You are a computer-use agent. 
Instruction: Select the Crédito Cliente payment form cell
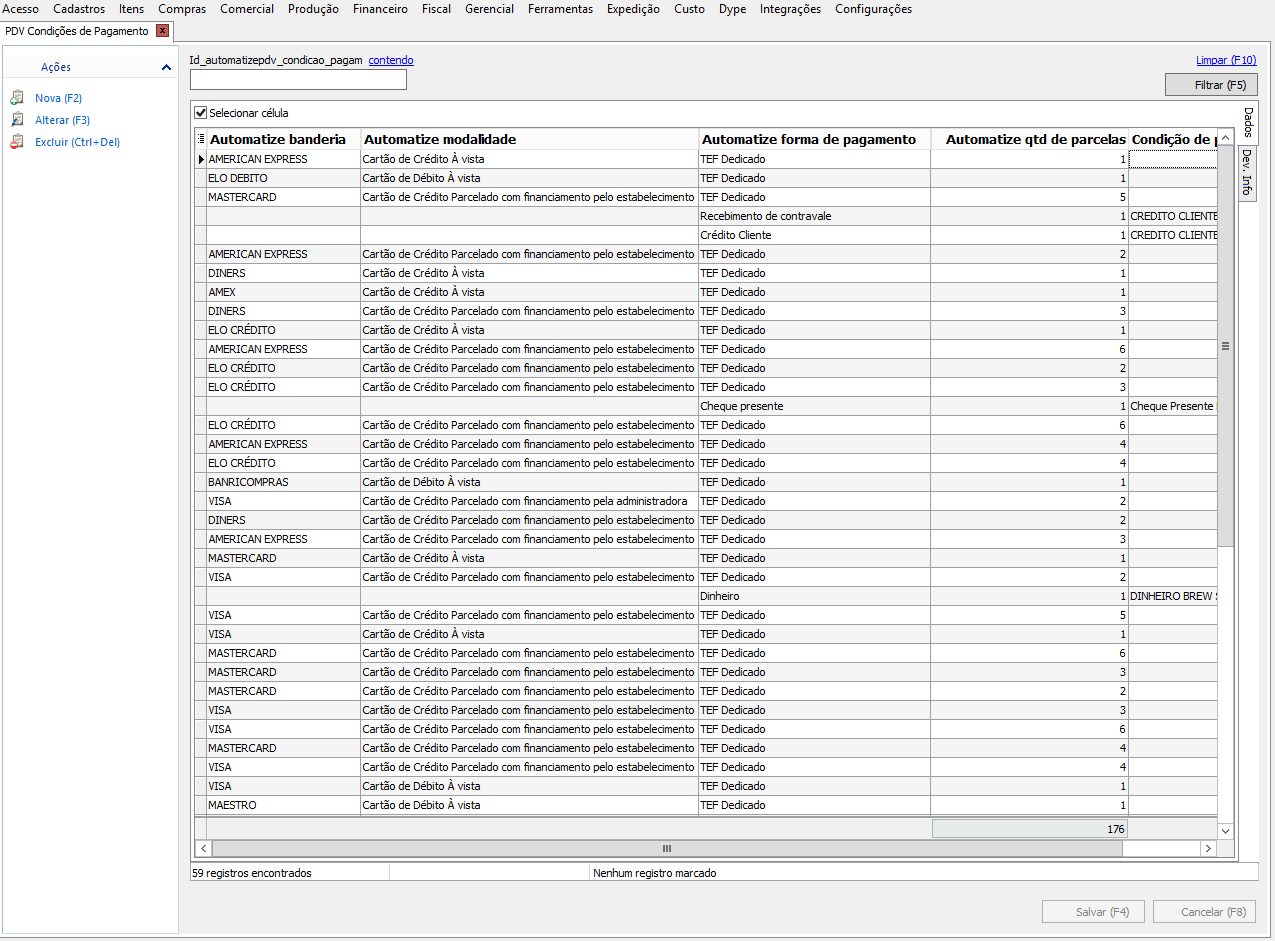tap(814, 235)
